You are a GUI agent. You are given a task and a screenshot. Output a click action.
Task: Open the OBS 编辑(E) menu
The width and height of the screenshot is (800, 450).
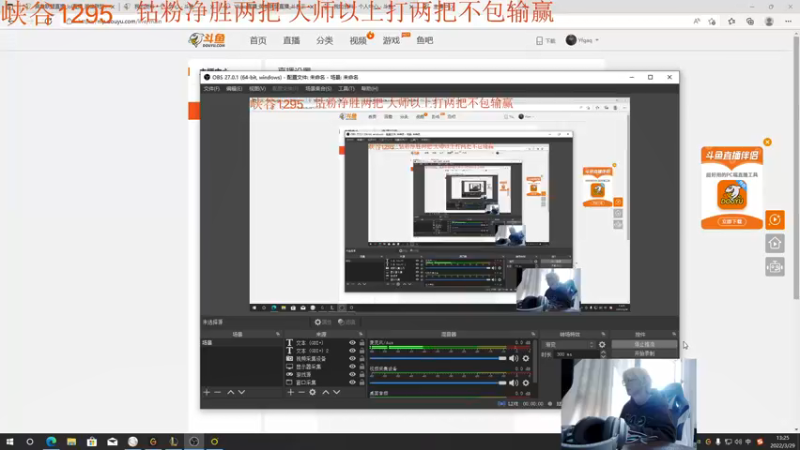click(x=234, y=89)
